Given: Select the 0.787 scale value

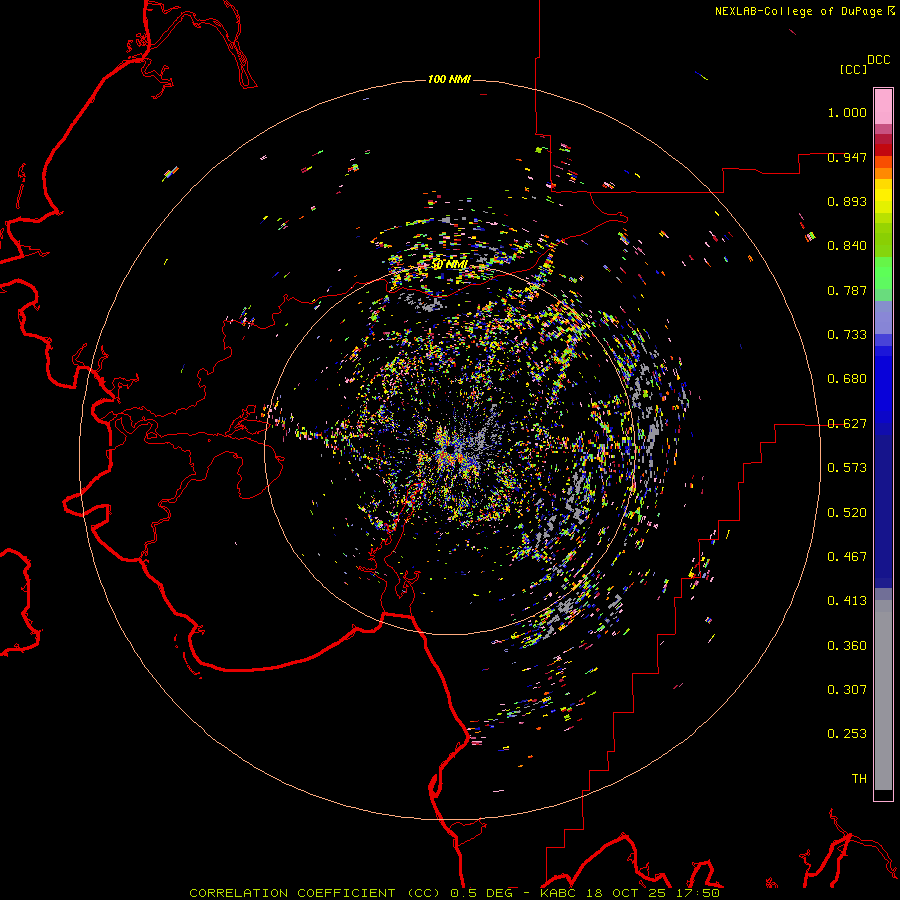Looking at the screenshot, I should (847, 290).
